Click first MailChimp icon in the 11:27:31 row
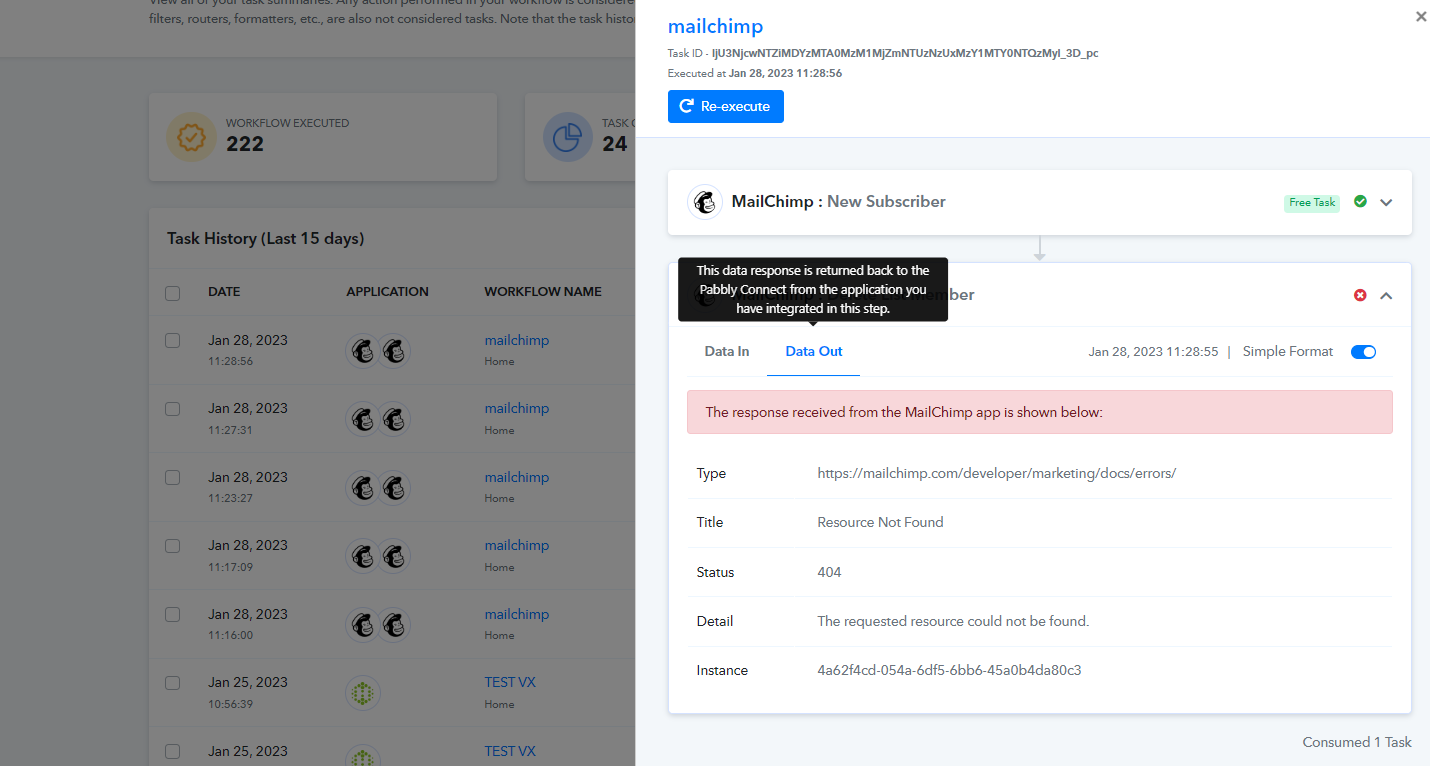The height and width of the screenshot is (766, 1430). click(364, 419)
